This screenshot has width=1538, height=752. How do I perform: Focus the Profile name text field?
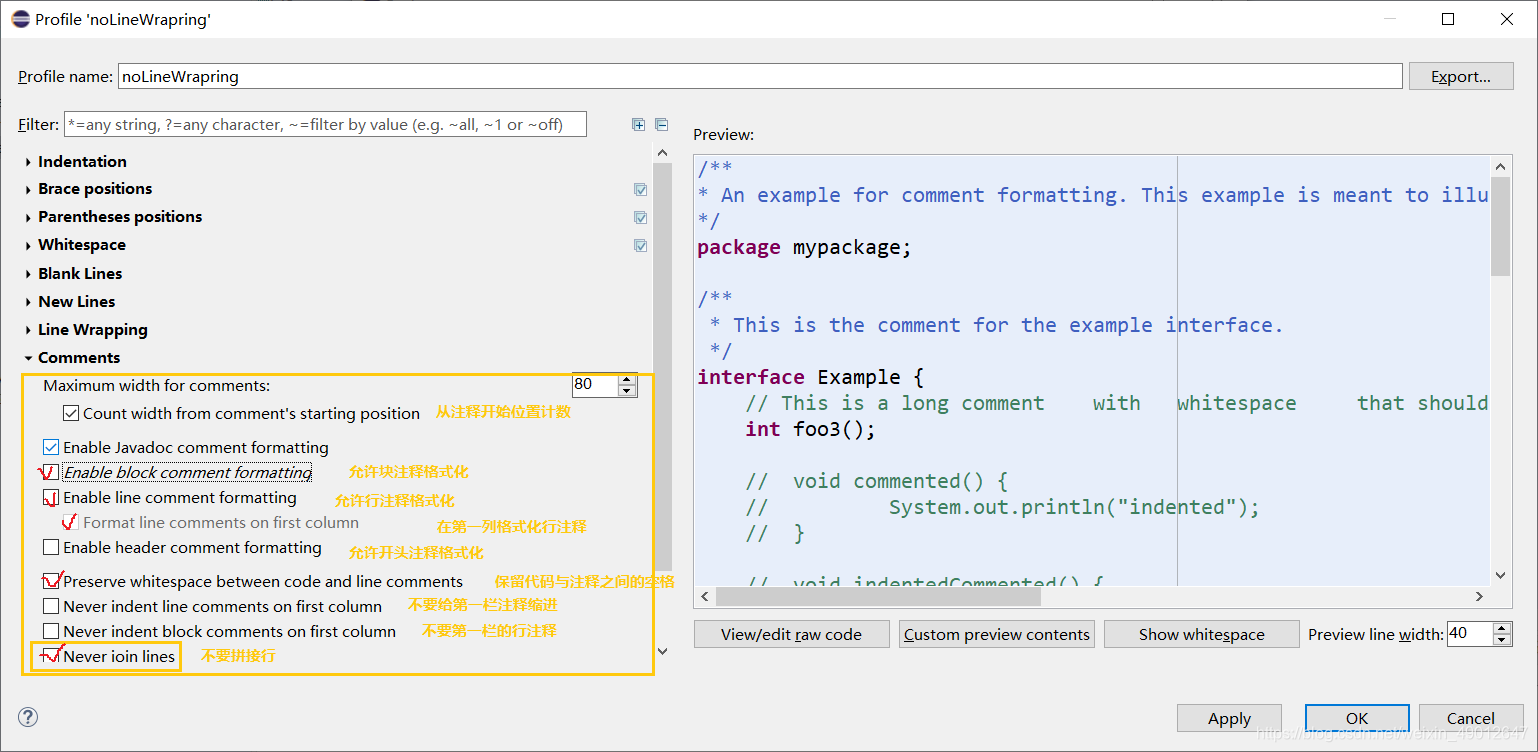pos(760,76)
